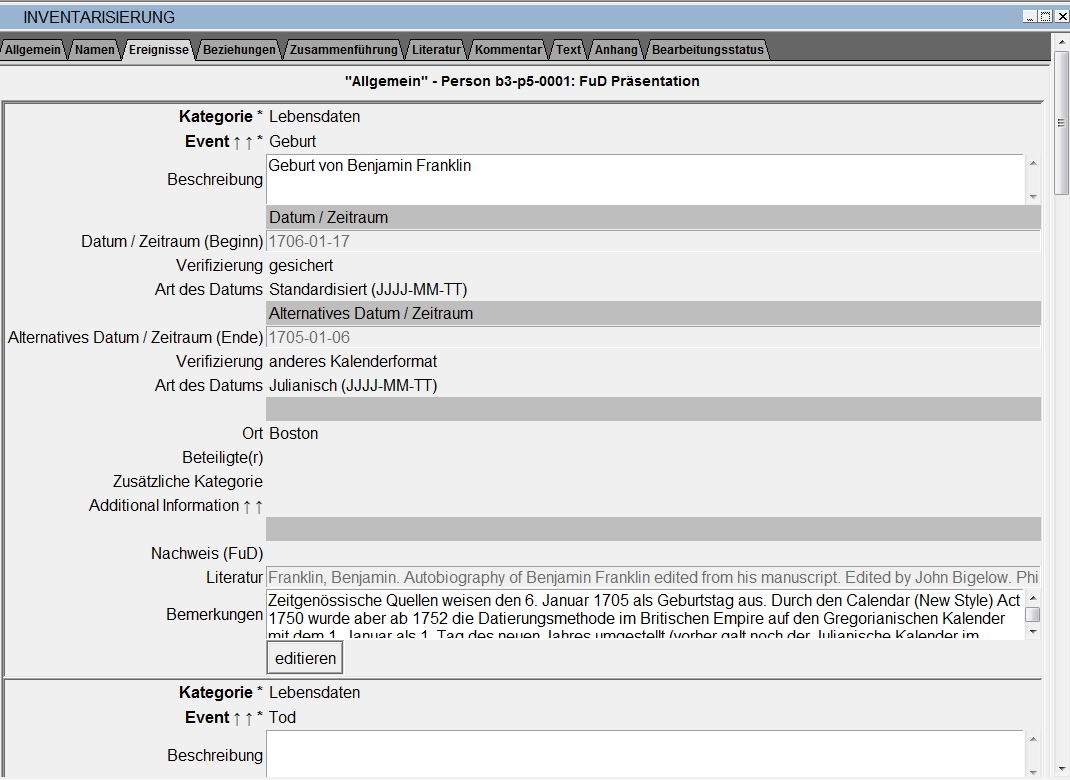The image size is (1070, 780).
Task: Switch to the Namen tab
Action: 95,50
